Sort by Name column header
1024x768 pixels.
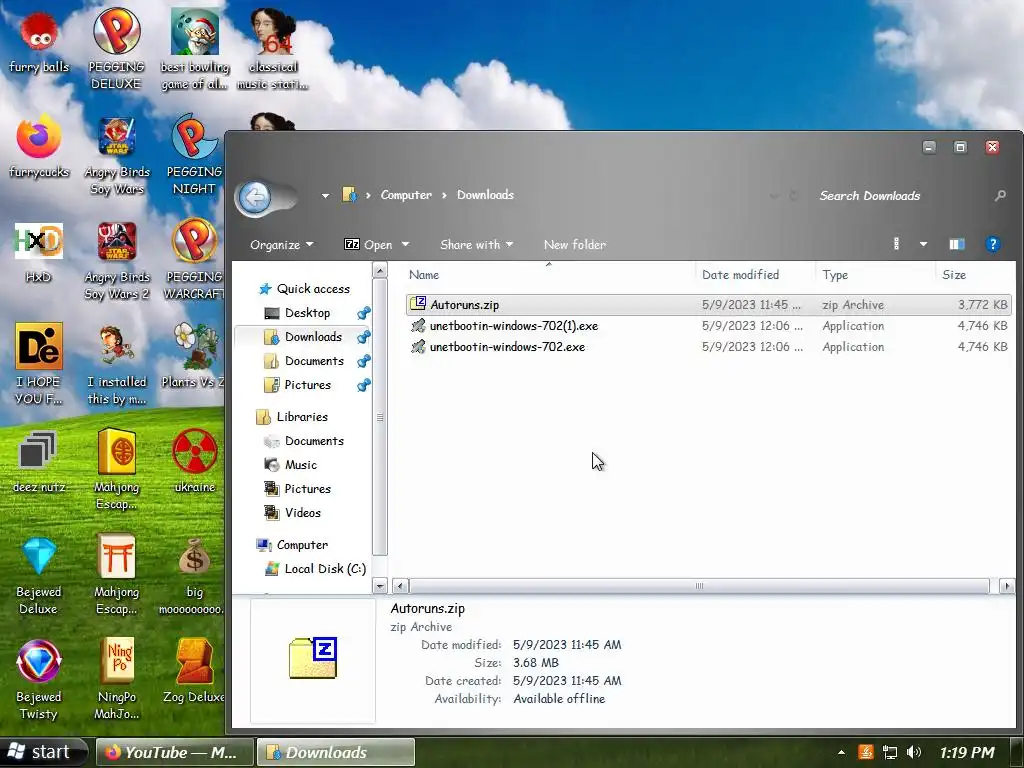(549, 275)
